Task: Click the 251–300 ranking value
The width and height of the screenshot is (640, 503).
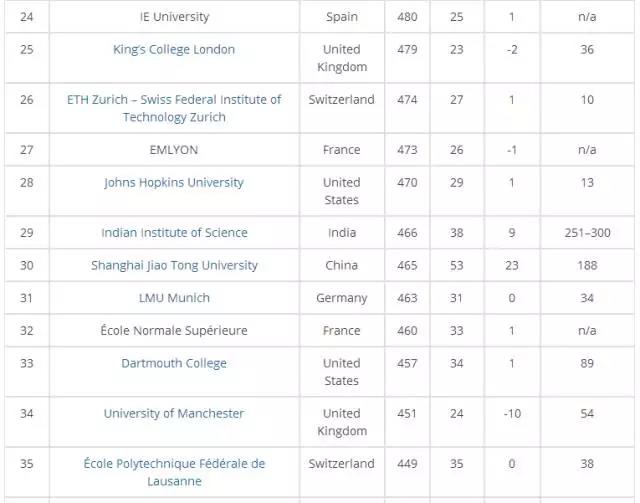Action: click(587, 233)
